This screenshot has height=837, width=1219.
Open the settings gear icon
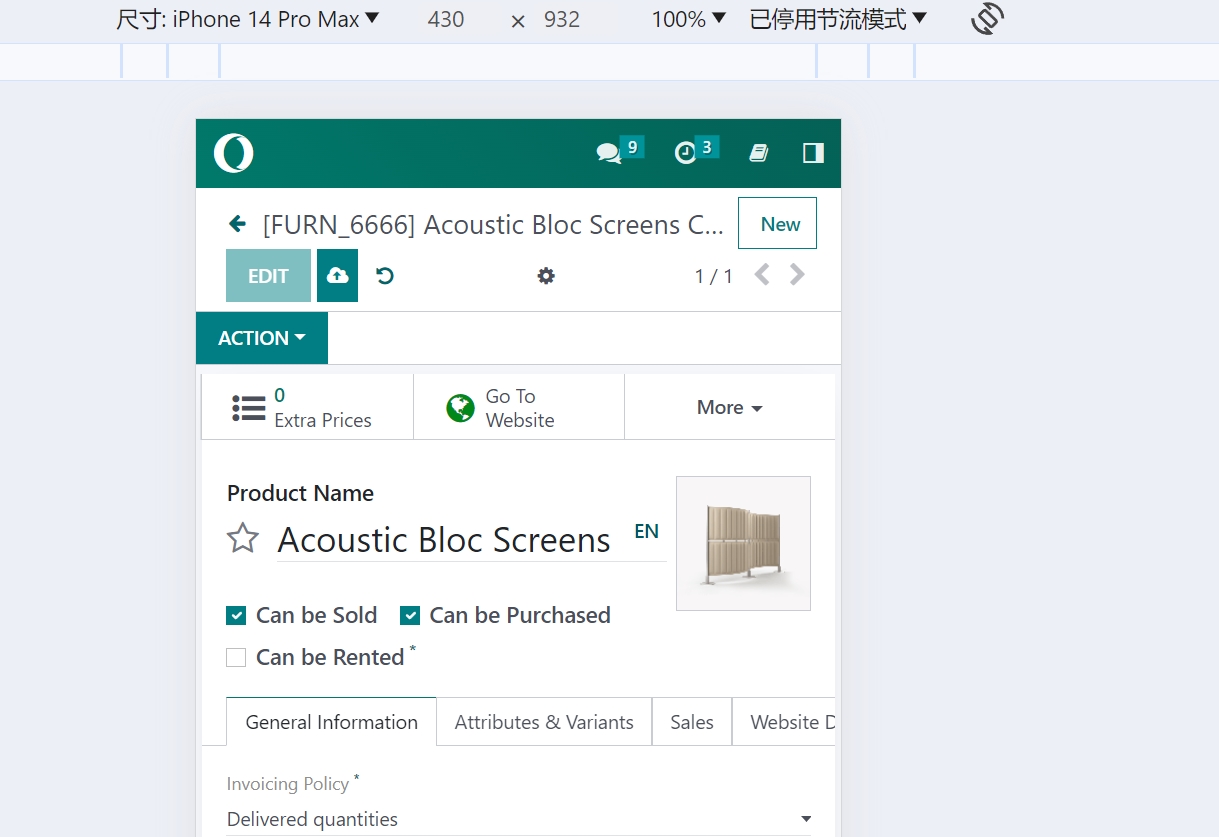[546, 276]
